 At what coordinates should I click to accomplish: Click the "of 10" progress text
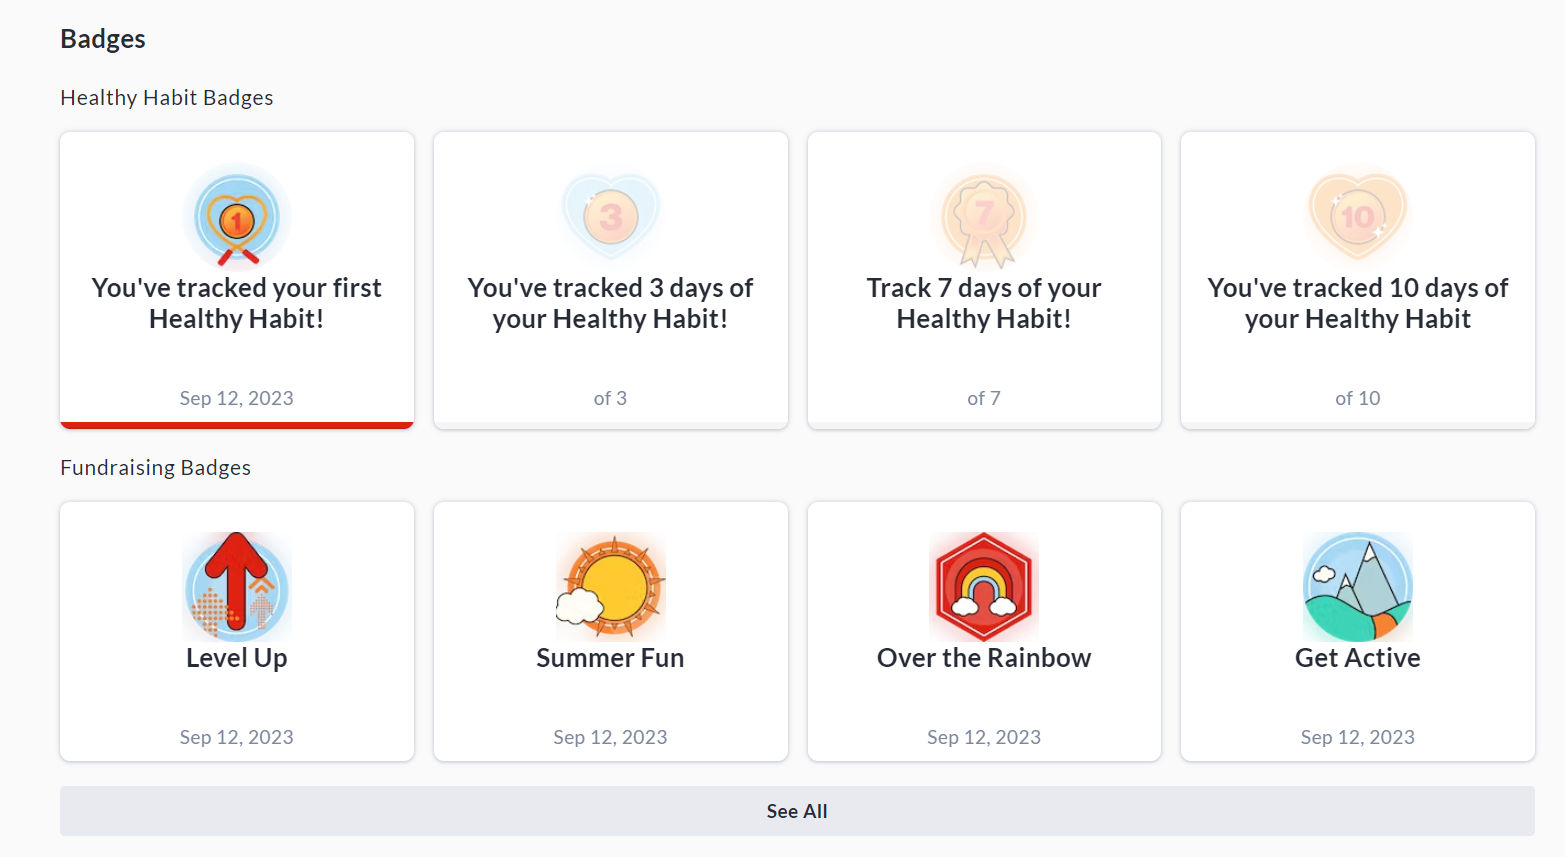point(1357,398)
